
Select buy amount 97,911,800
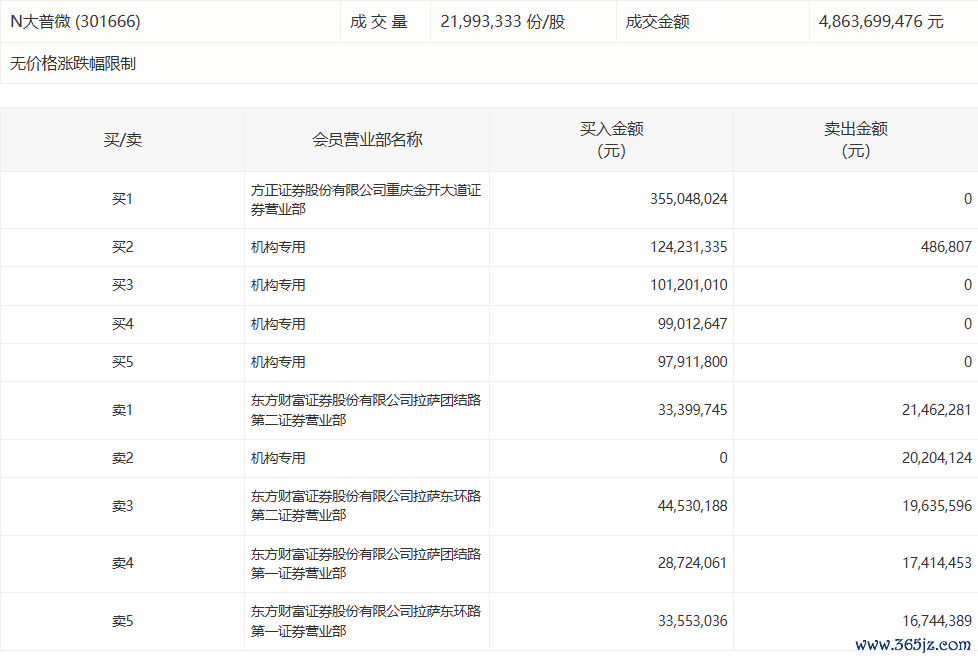[x=692, y=362]
